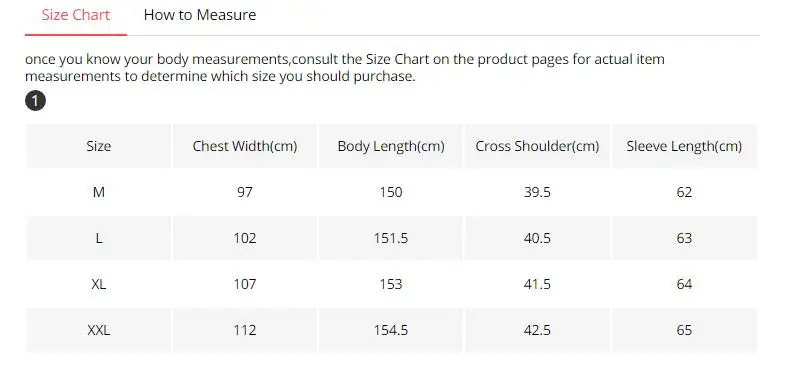Open the Size Chart tab

[76, 15]
